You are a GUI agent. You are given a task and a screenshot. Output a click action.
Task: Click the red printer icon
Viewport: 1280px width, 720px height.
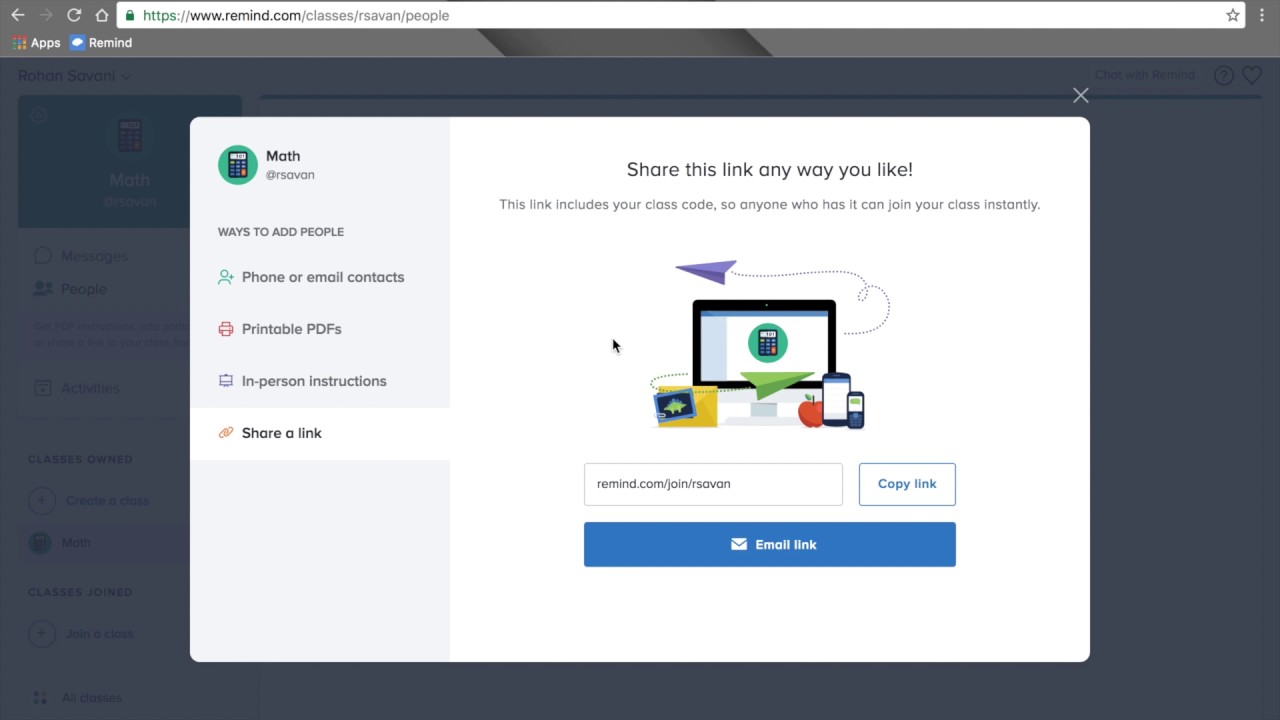pyautogui.click(x=226, y=329)
